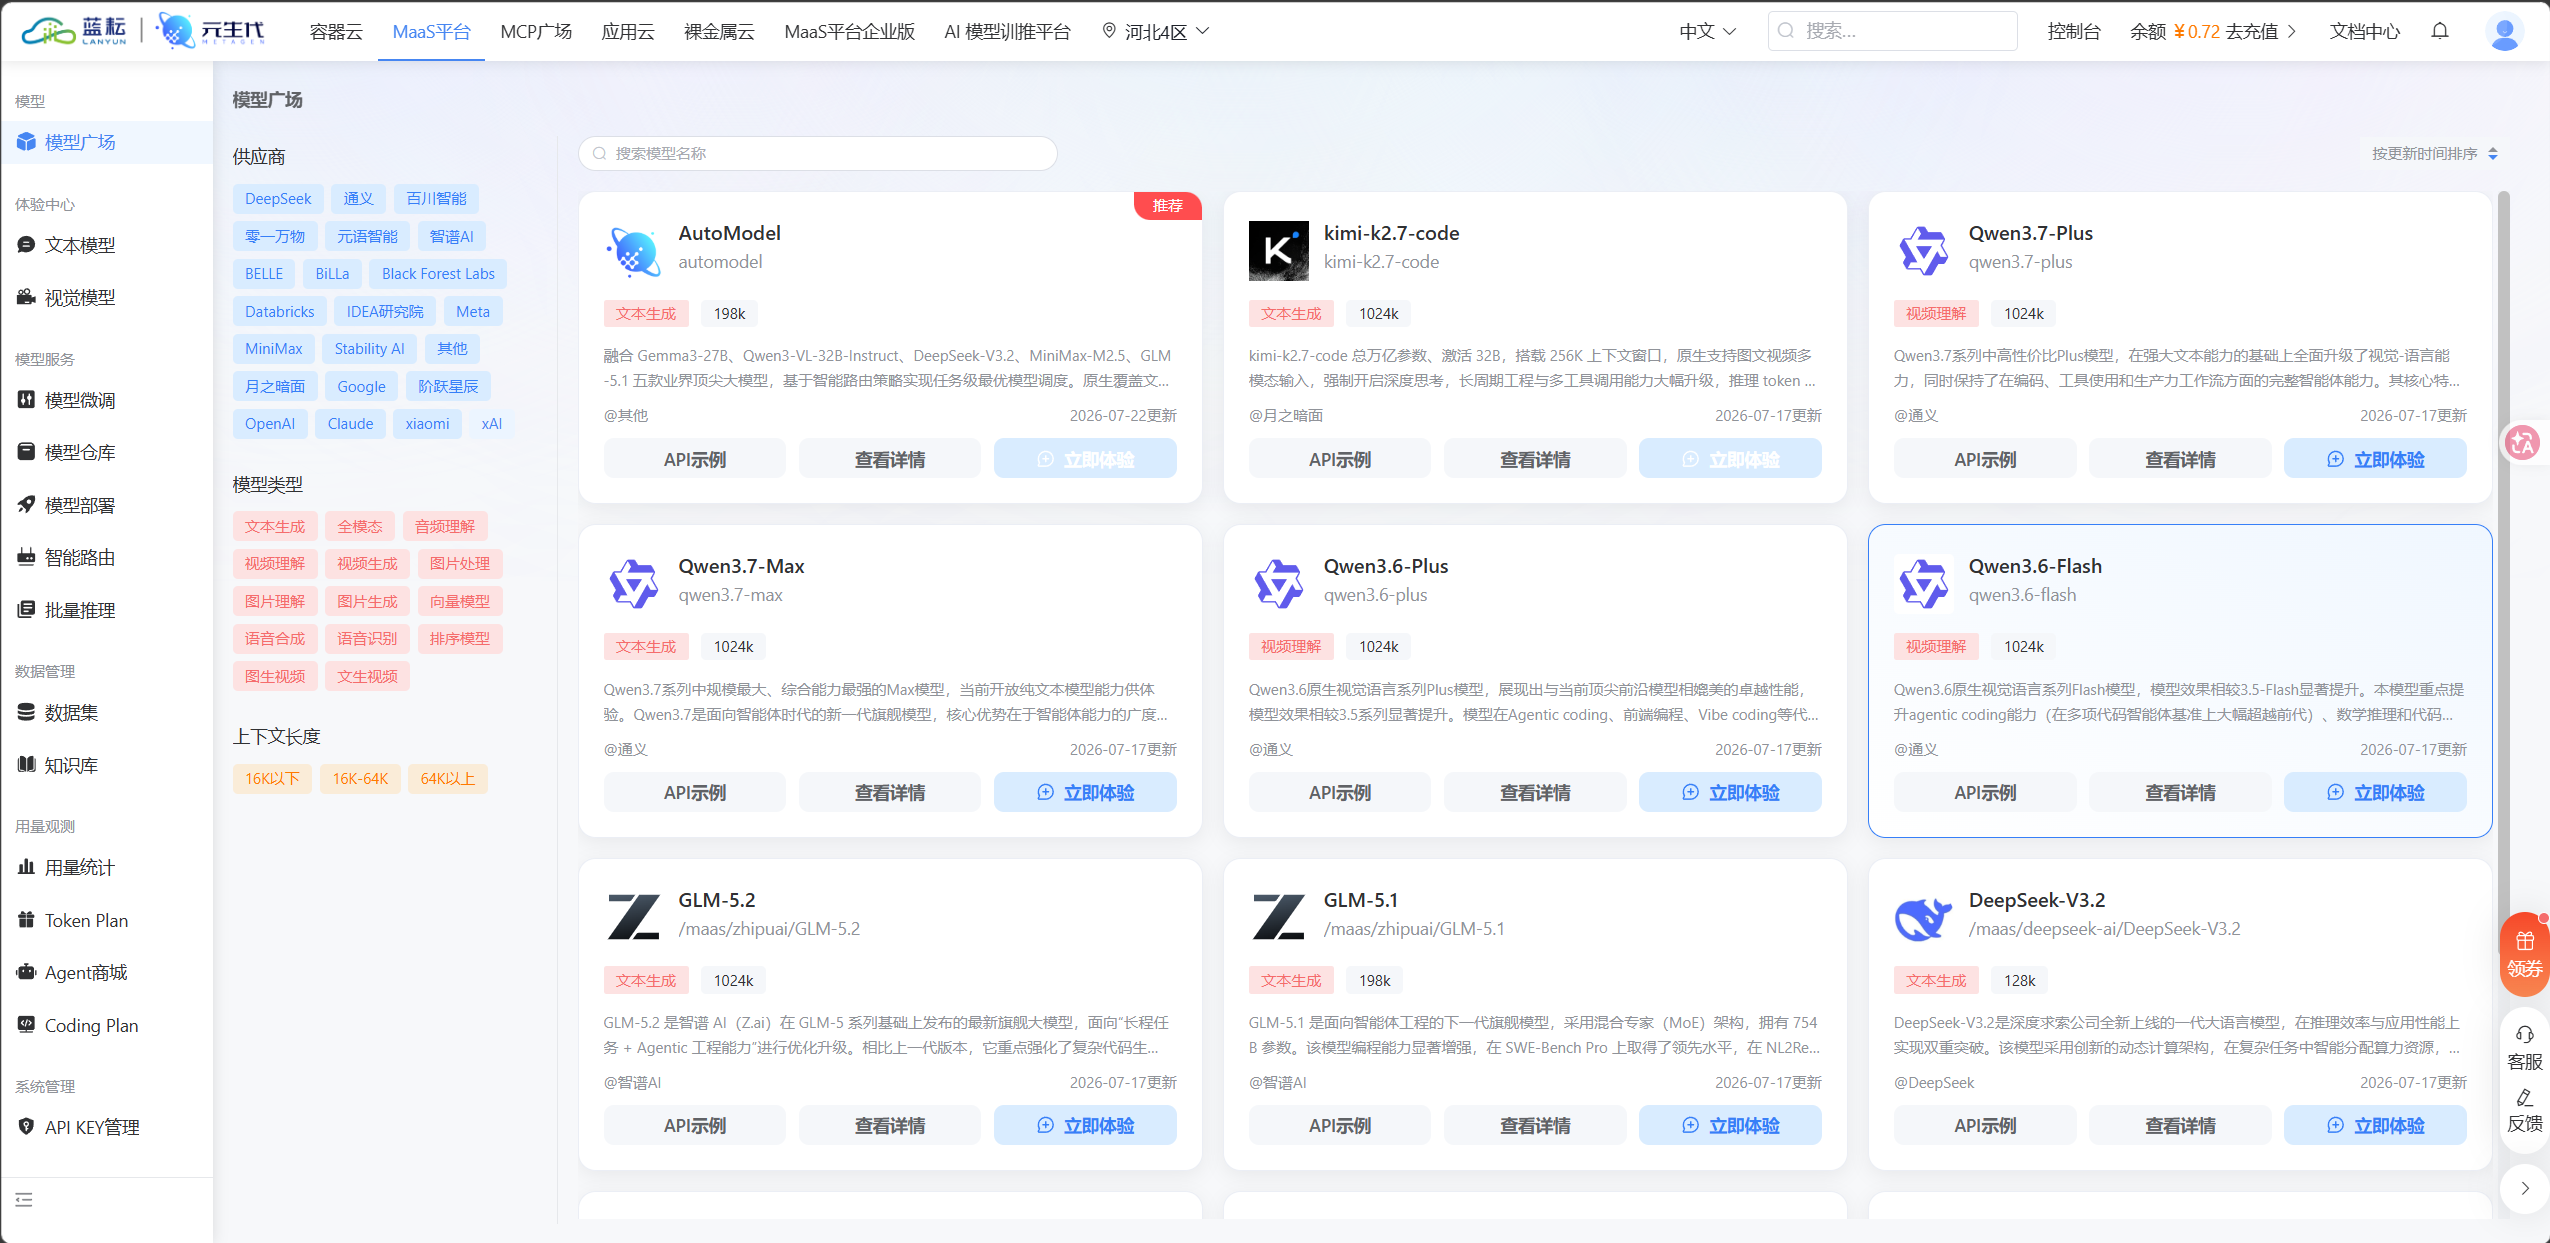
Task: Click 查看详情 on GLM-5.2 card
Action: 890,1125
